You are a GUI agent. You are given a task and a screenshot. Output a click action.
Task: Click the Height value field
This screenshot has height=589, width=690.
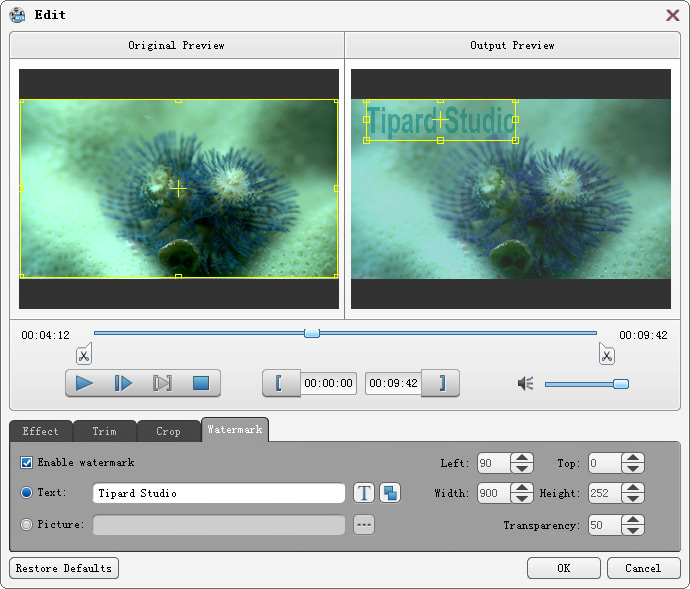coord(605,493)
